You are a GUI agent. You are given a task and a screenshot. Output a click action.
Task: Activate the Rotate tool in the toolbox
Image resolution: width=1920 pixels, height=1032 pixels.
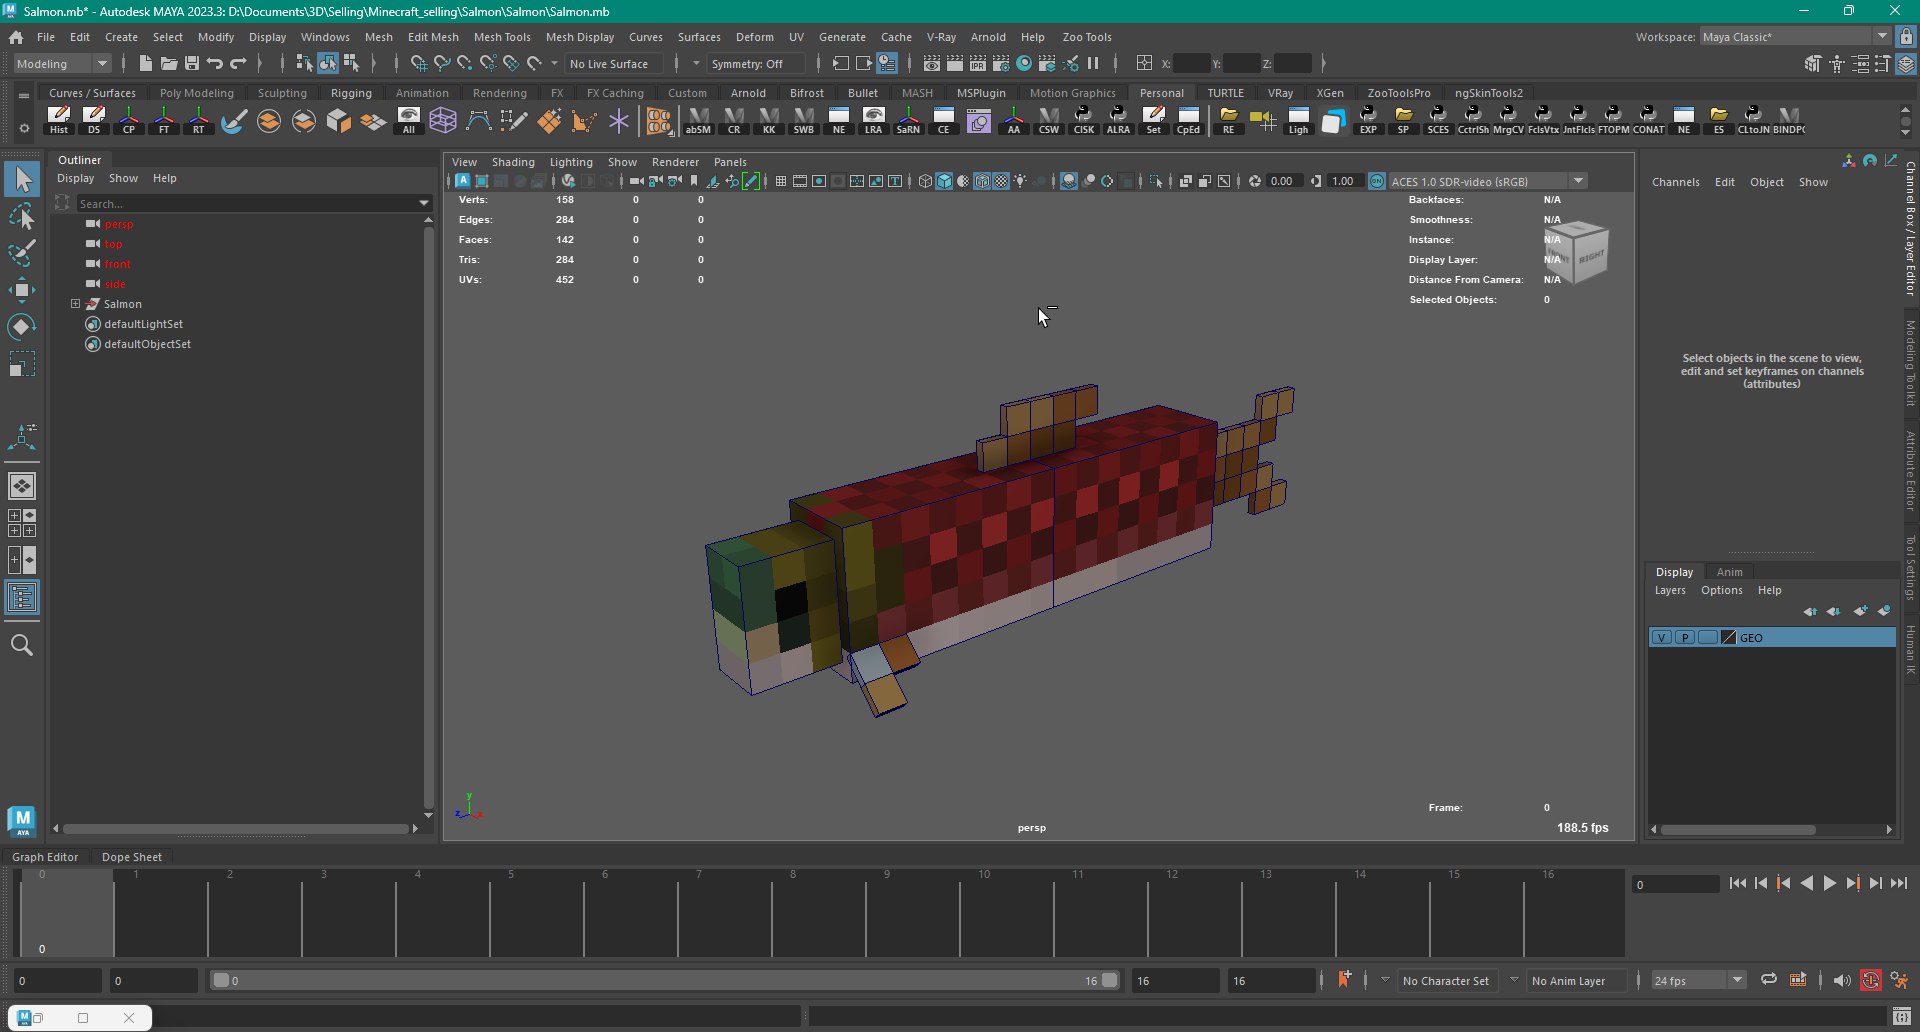(22, 327)
